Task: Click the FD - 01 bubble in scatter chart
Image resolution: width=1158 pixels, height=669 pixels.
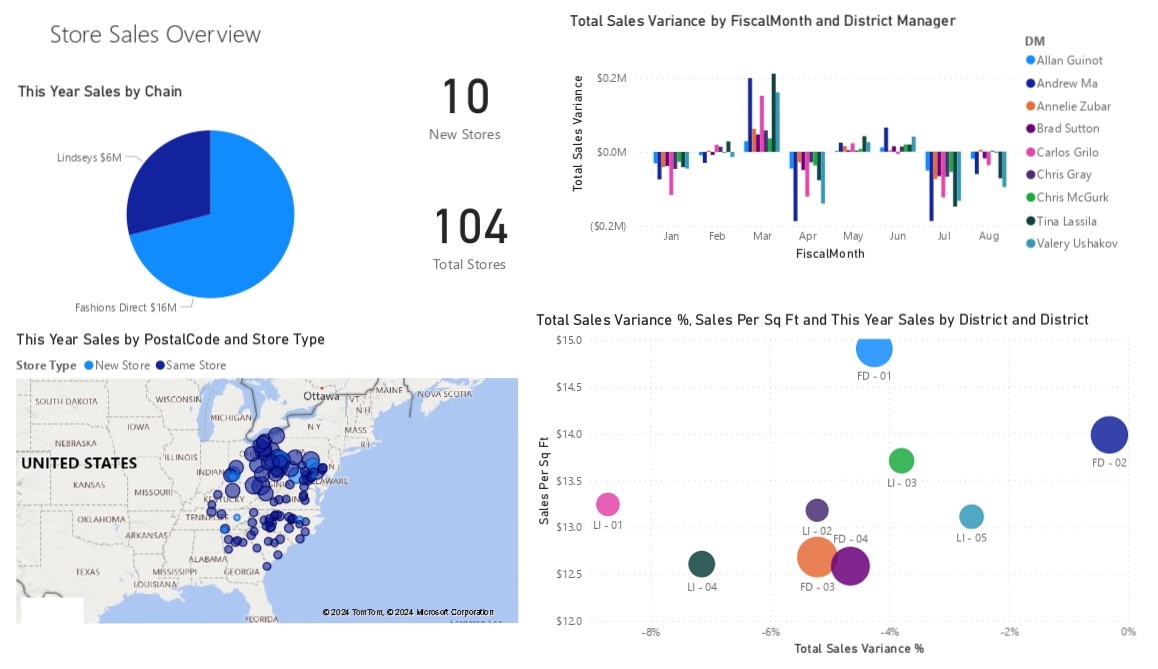Action: click(x=874, y=350)
